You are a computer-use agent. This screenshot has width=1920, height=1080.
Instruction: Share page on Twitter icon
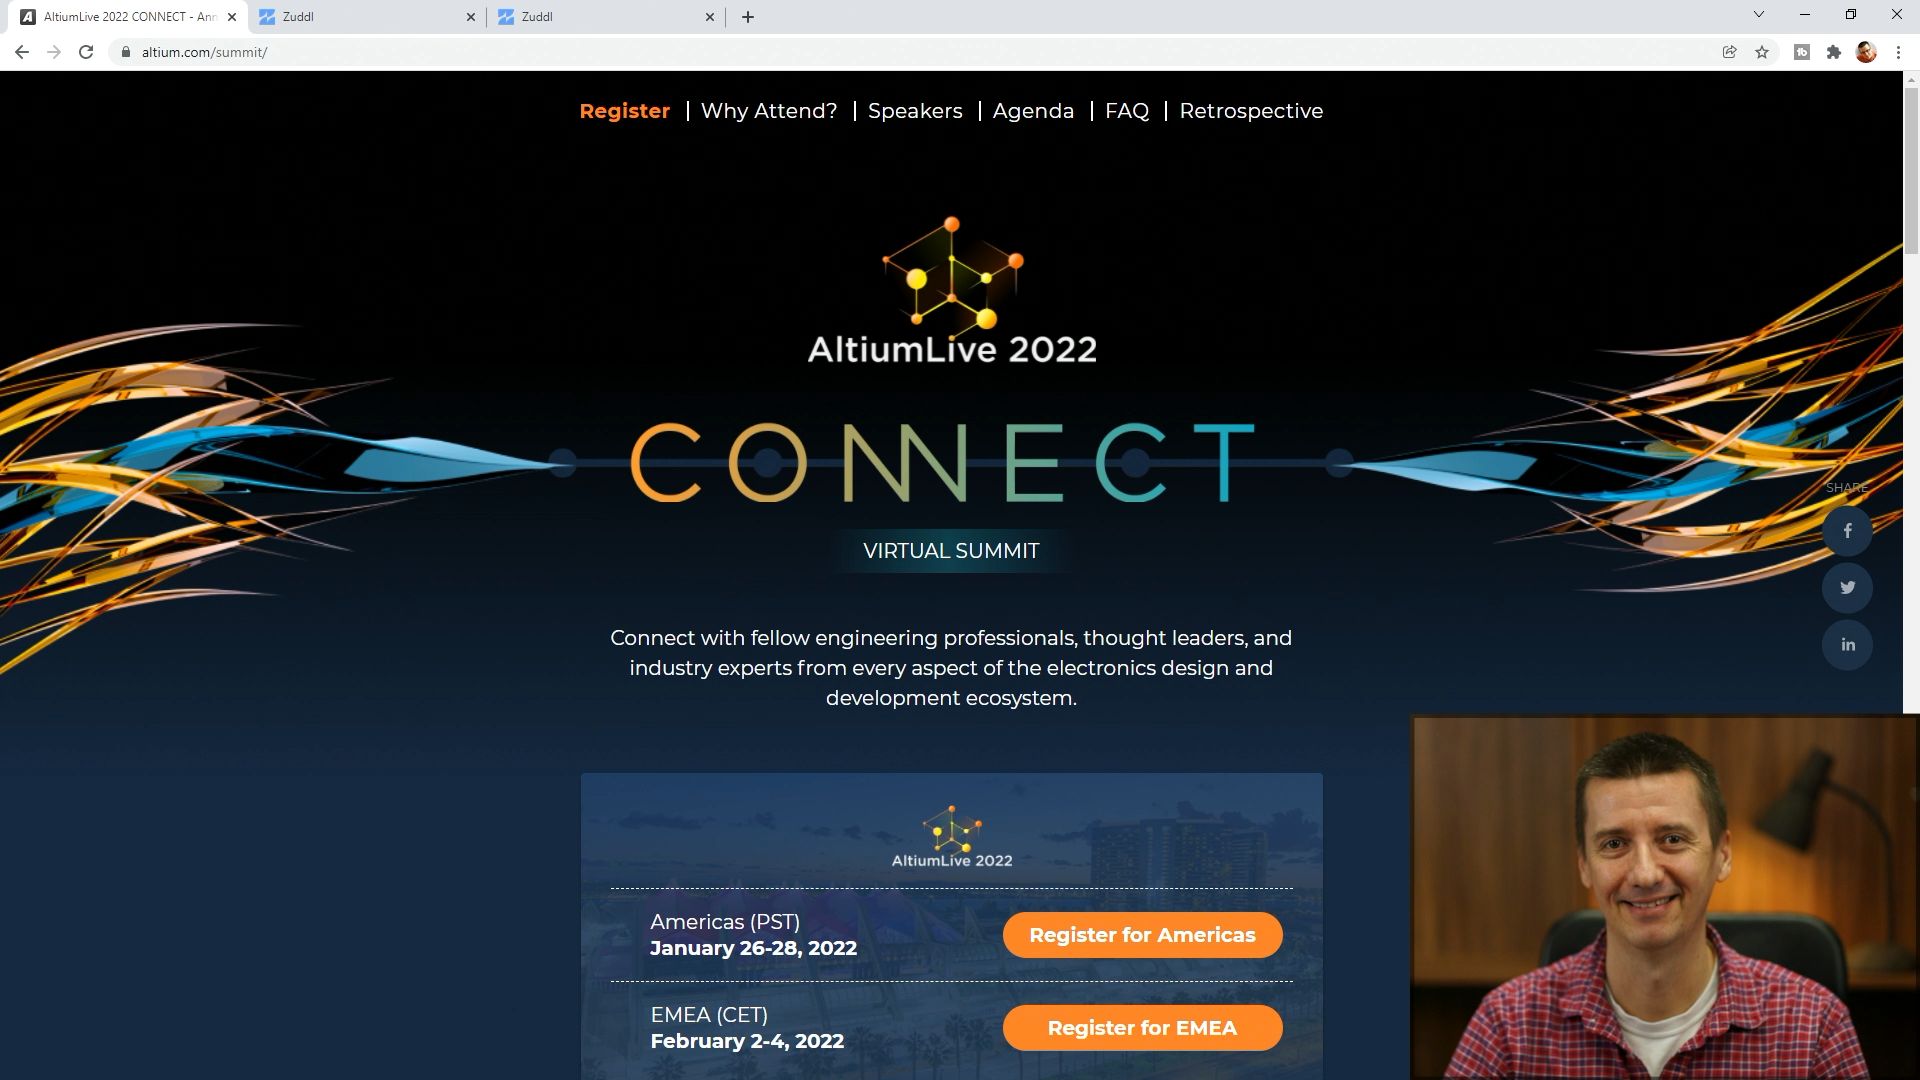pos(1847,588)
